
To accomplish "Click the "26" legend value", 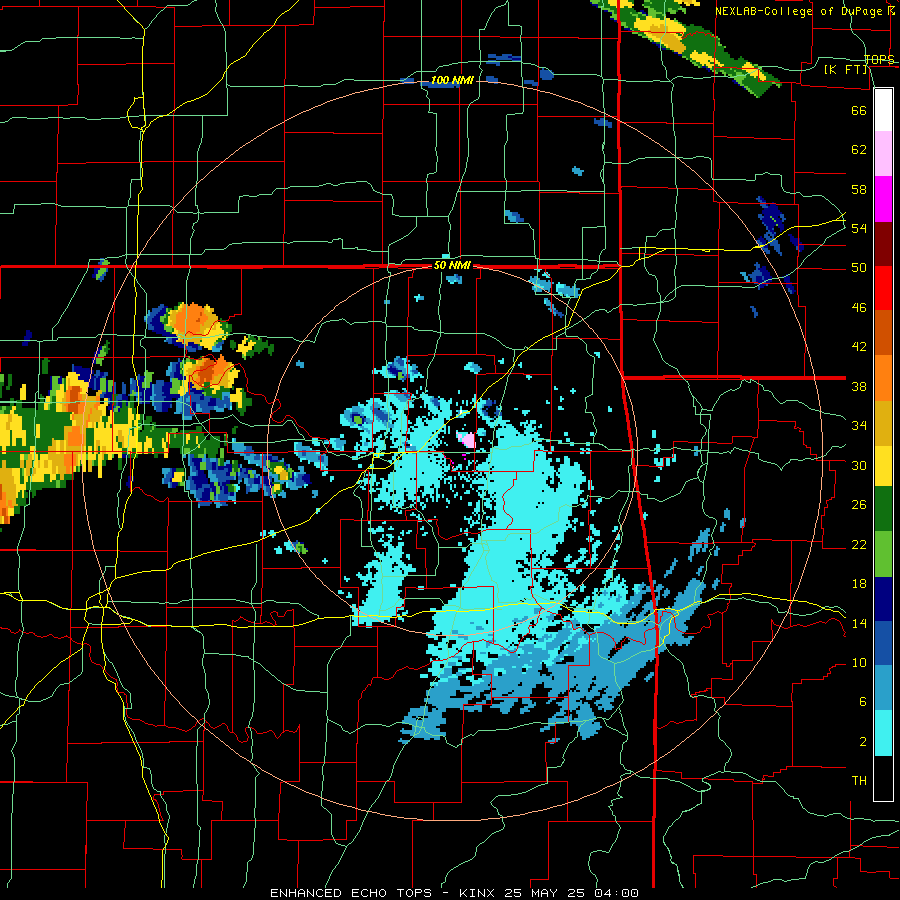I will click(859, 505).
